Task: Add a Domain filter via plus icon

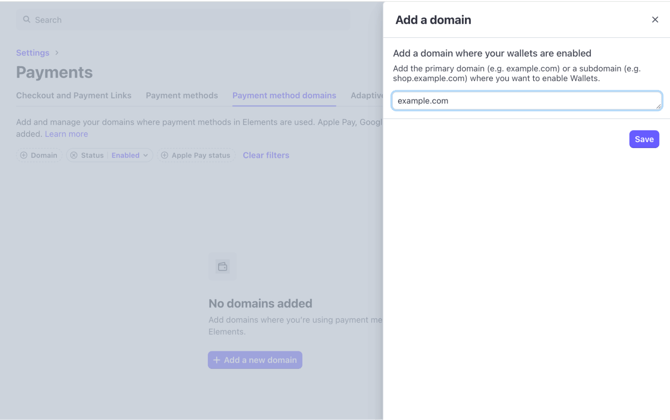Action: pos(24,155)
